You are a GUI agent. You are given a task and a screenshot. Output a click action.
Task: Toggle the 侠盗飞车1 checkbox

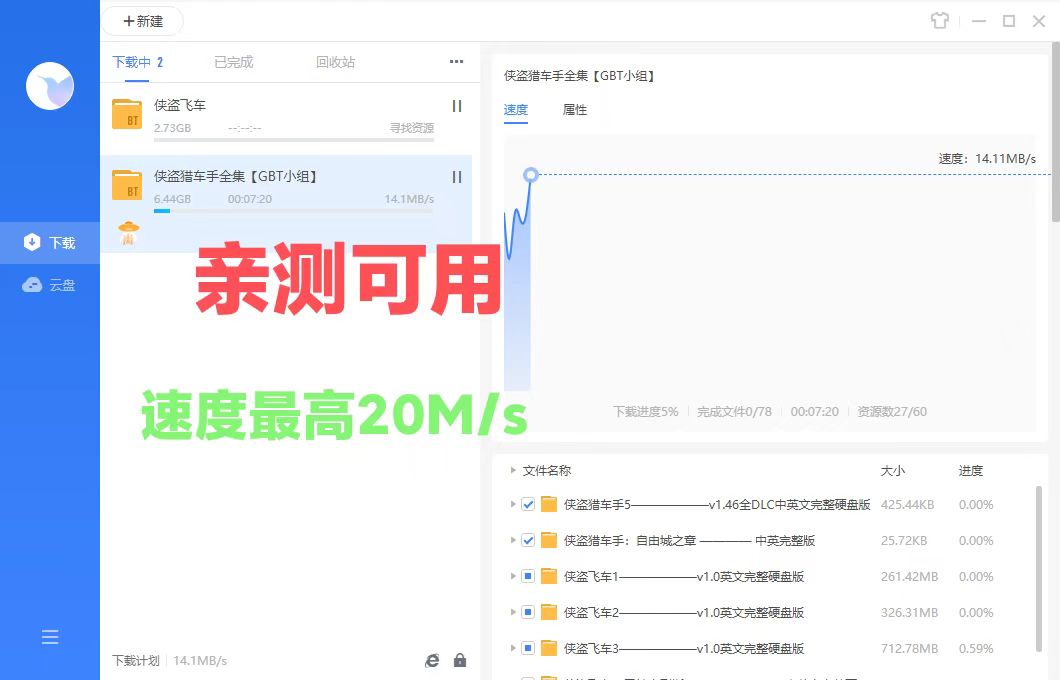point(528,577)
